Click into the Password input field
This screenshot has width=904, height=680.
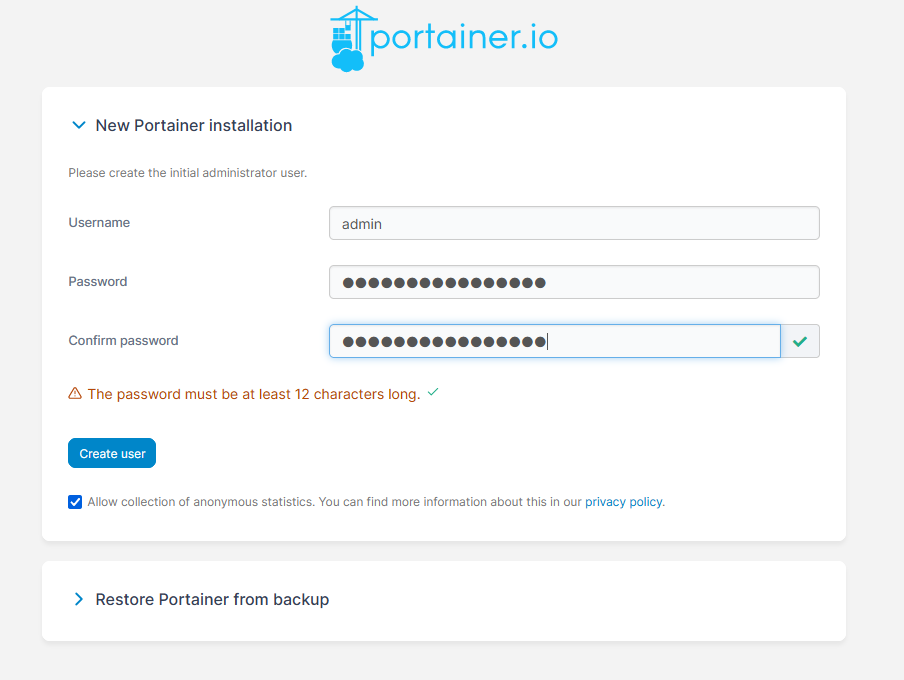(574, 282)
